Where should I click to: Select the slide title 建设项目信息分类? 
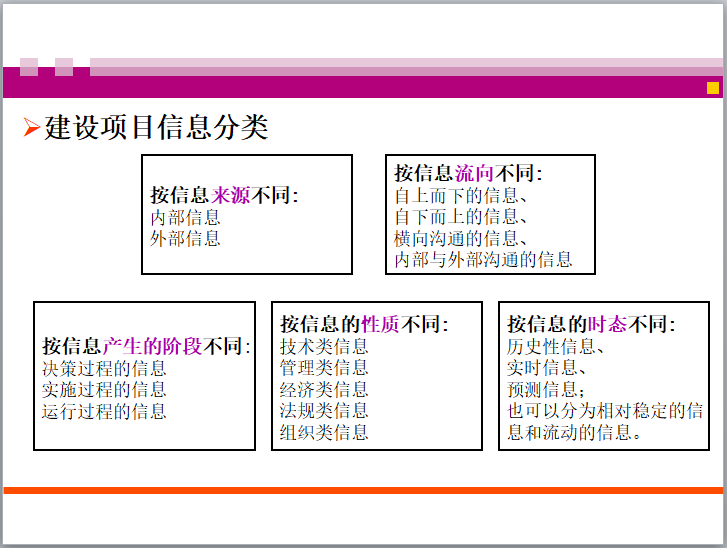[x=156, y=128]
